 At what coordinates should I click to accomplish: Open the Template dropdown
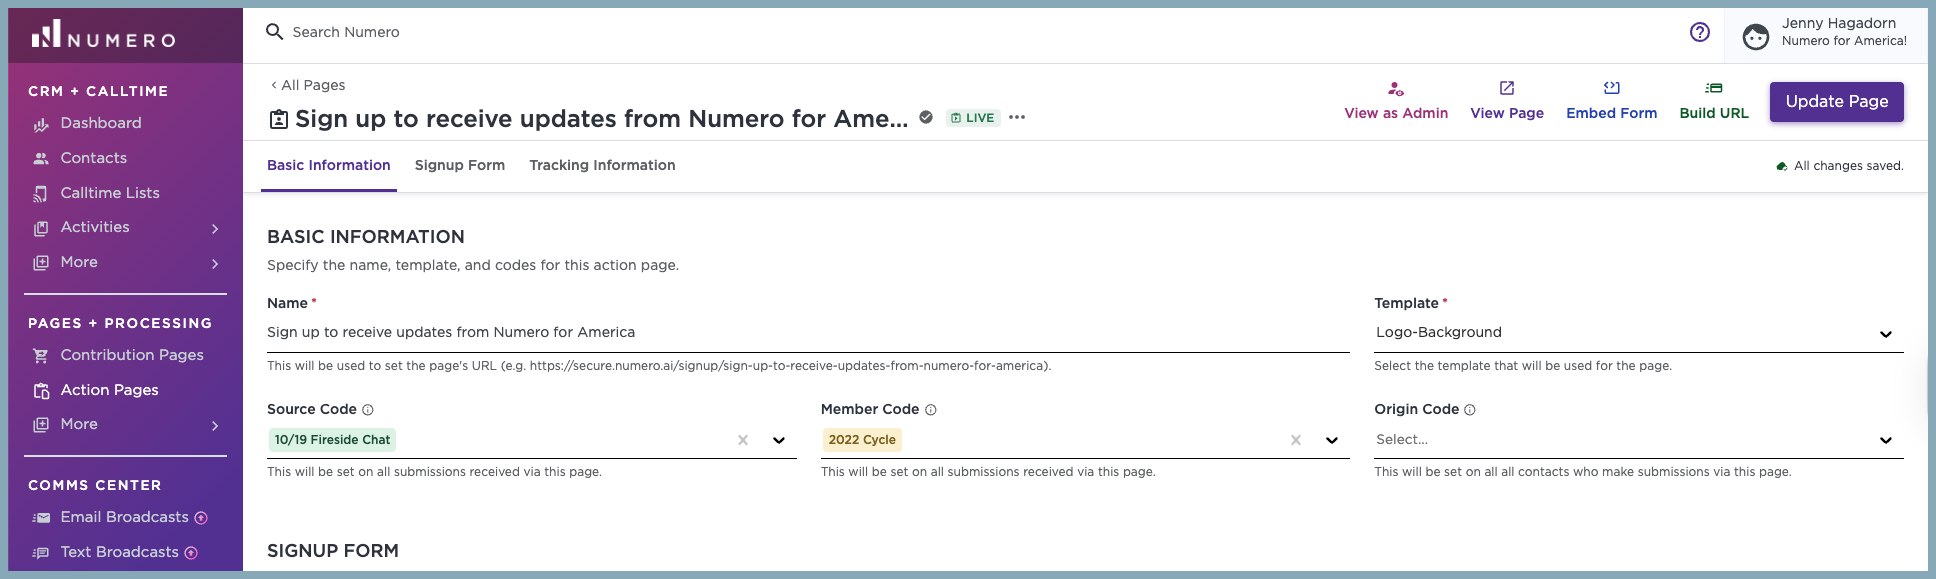coord(1638,333)
